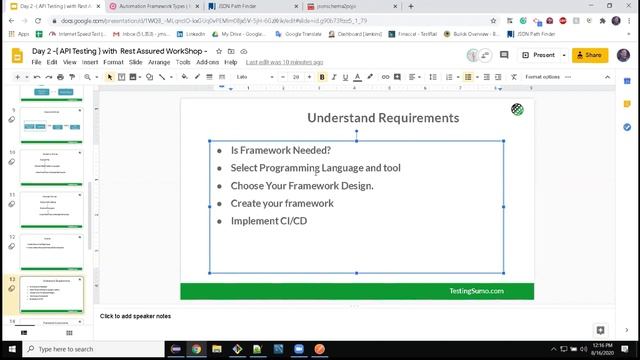Open the Present options dropdown arrow
The width and height of the screenshot is (640, 360).
coord(564,55)
